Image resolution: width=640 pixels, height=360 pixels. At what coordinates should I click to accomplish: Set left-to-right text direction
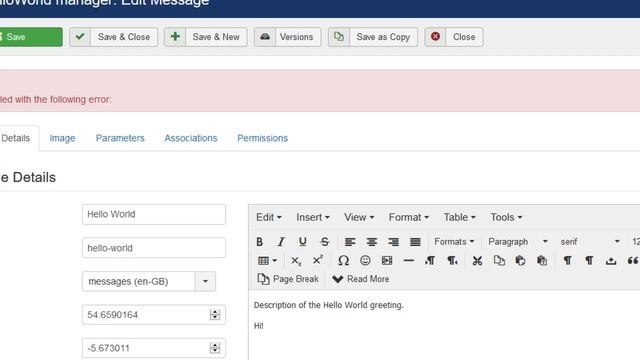pos(430,260)
